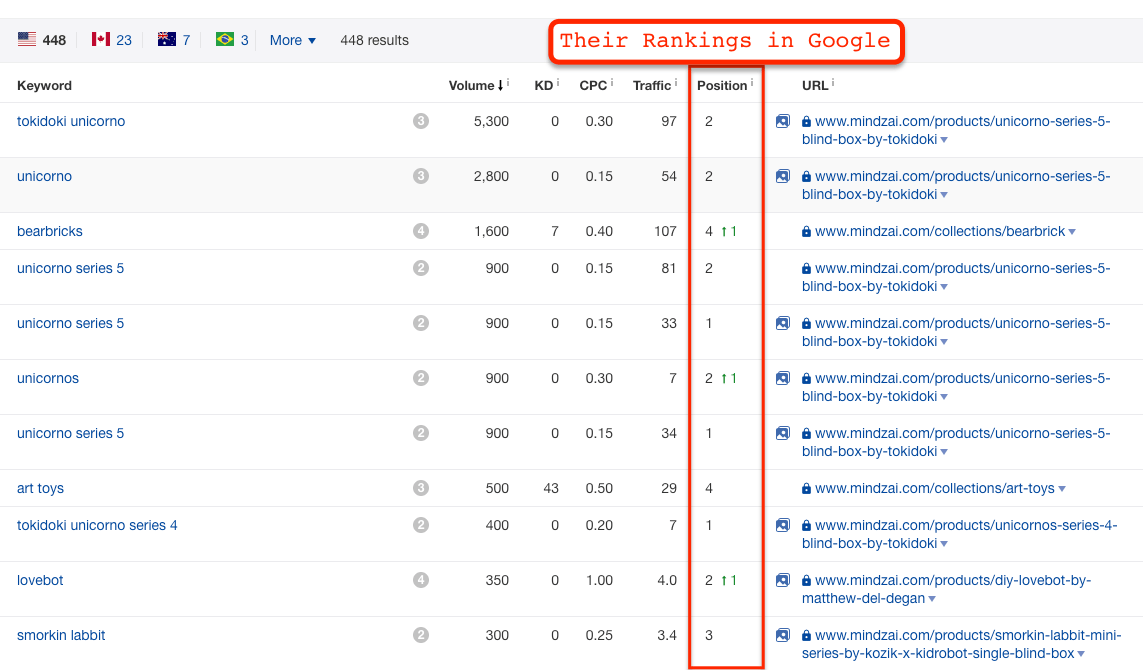This screenshot has height=670, width=1143.
Task: Click the info icon beside CPC
Action: point(612,82)
